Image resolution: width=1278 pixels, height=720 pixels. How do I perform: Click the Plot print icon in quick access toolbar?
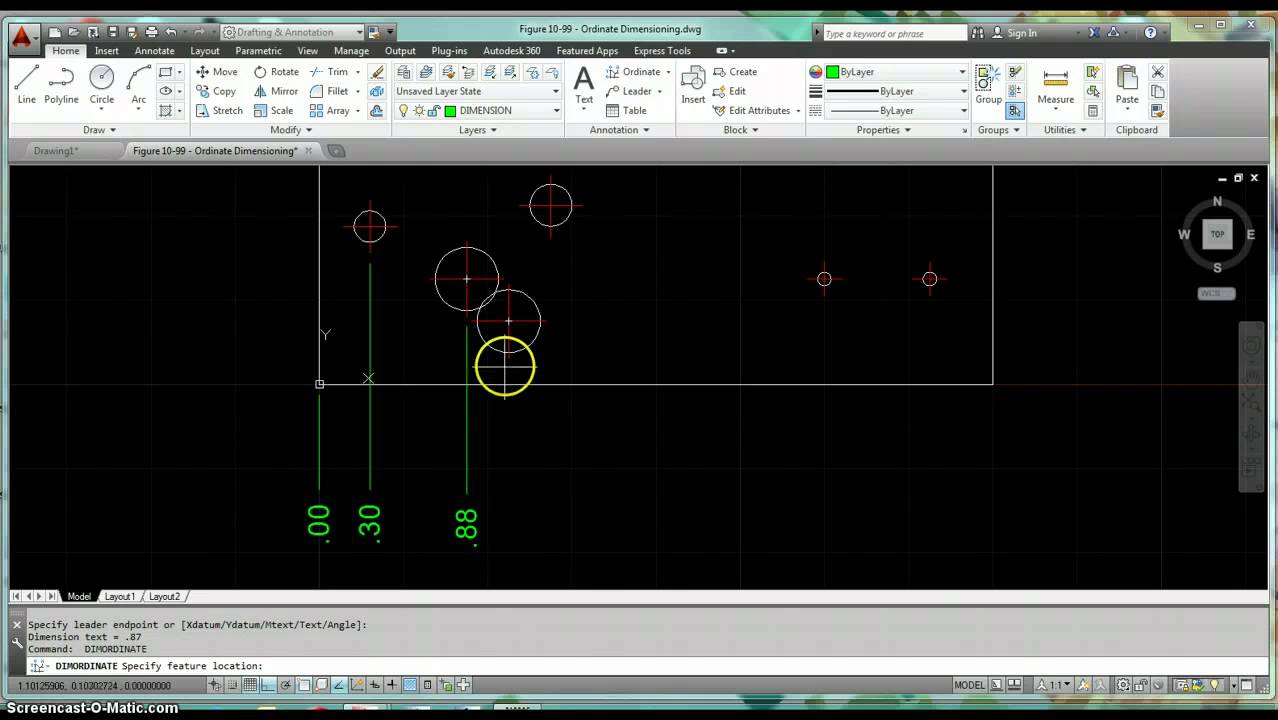[x=151, y=32]
